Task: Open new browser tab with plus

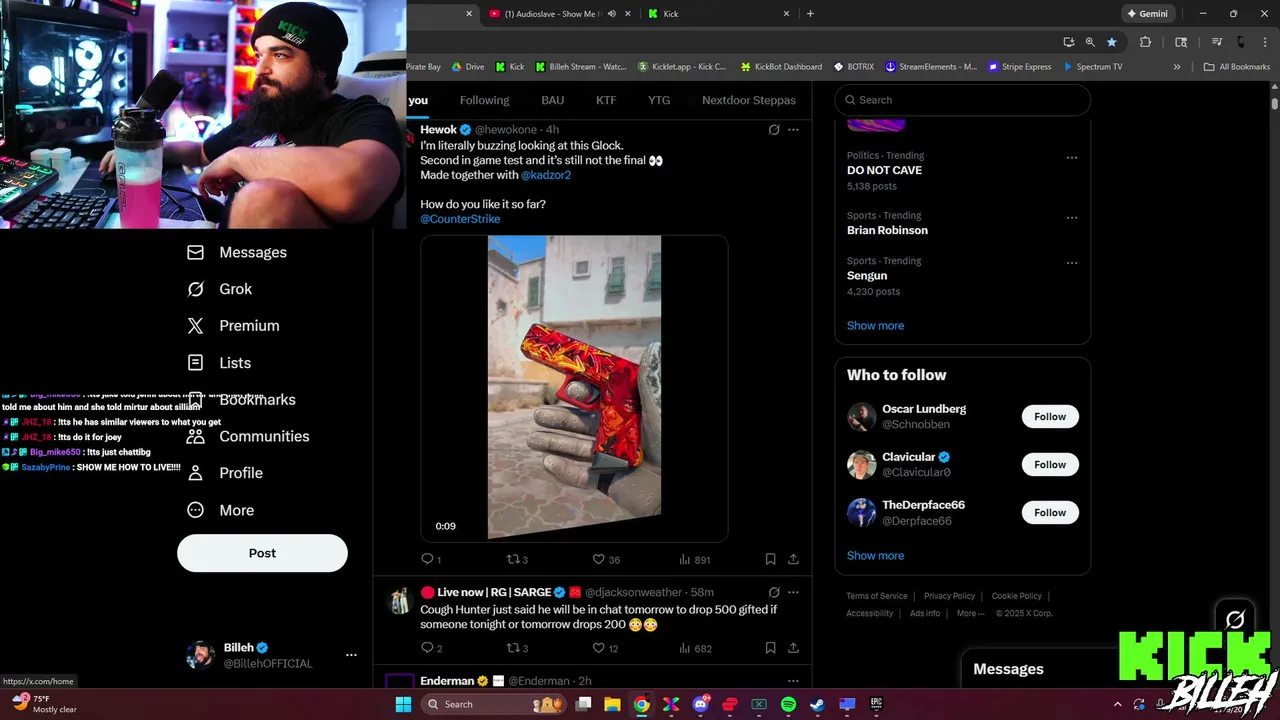Action: pos(810,14)
